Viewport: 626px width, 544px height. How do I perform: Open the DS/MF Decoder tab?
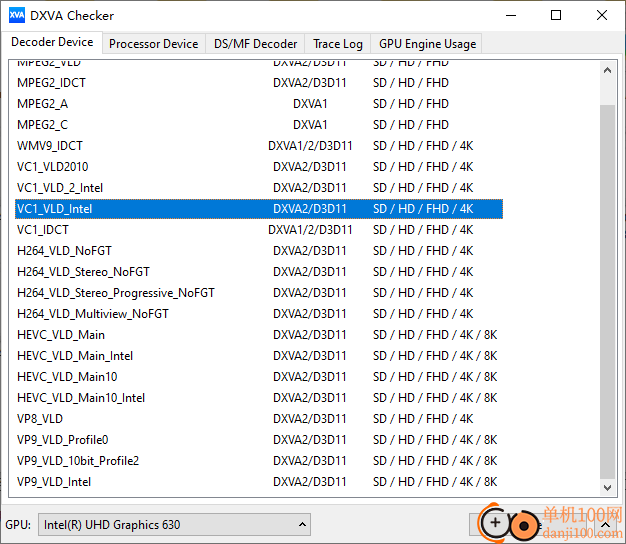[255, 44]
